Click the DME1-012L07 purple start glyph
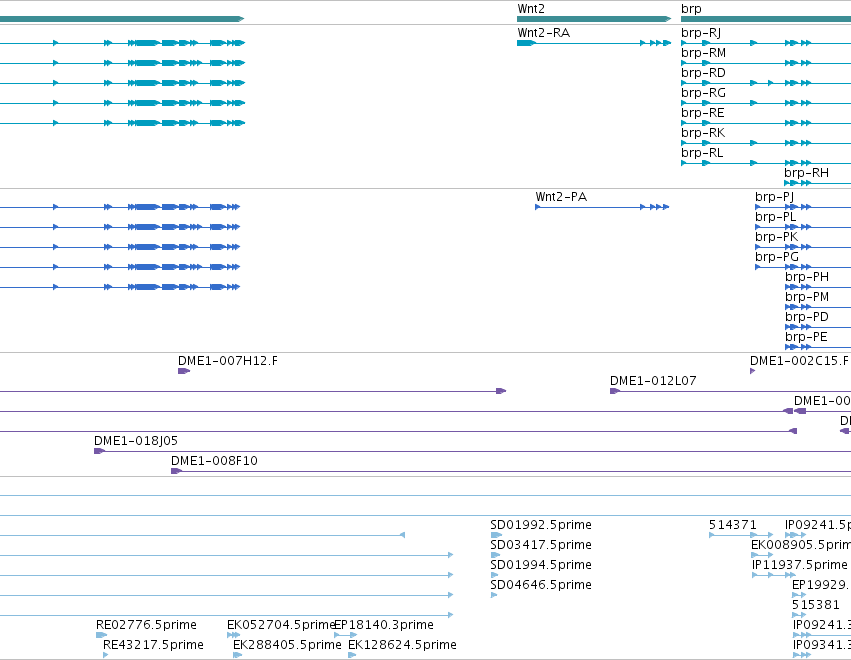This screenshot has width=851, height=660. (x=615, y=391)
